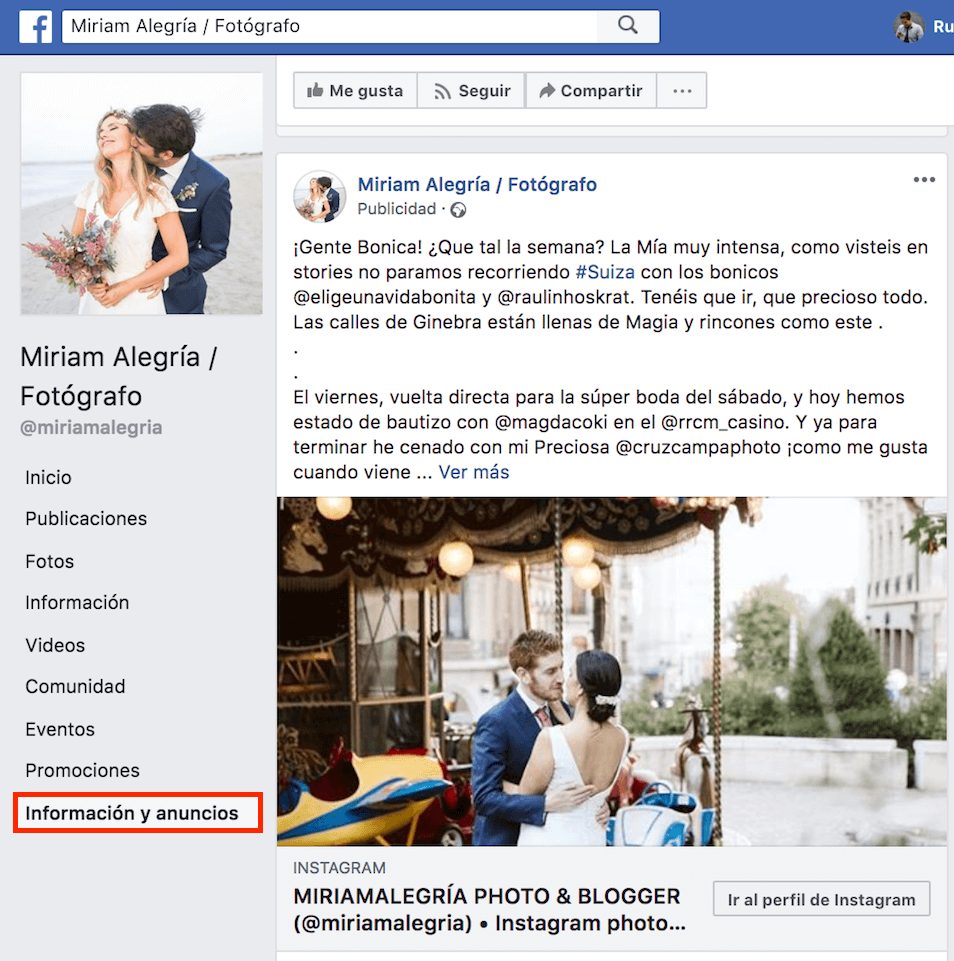The image size is (954, 961).
Task: Click the Me gusta button
Action: [x=355, y=91]
